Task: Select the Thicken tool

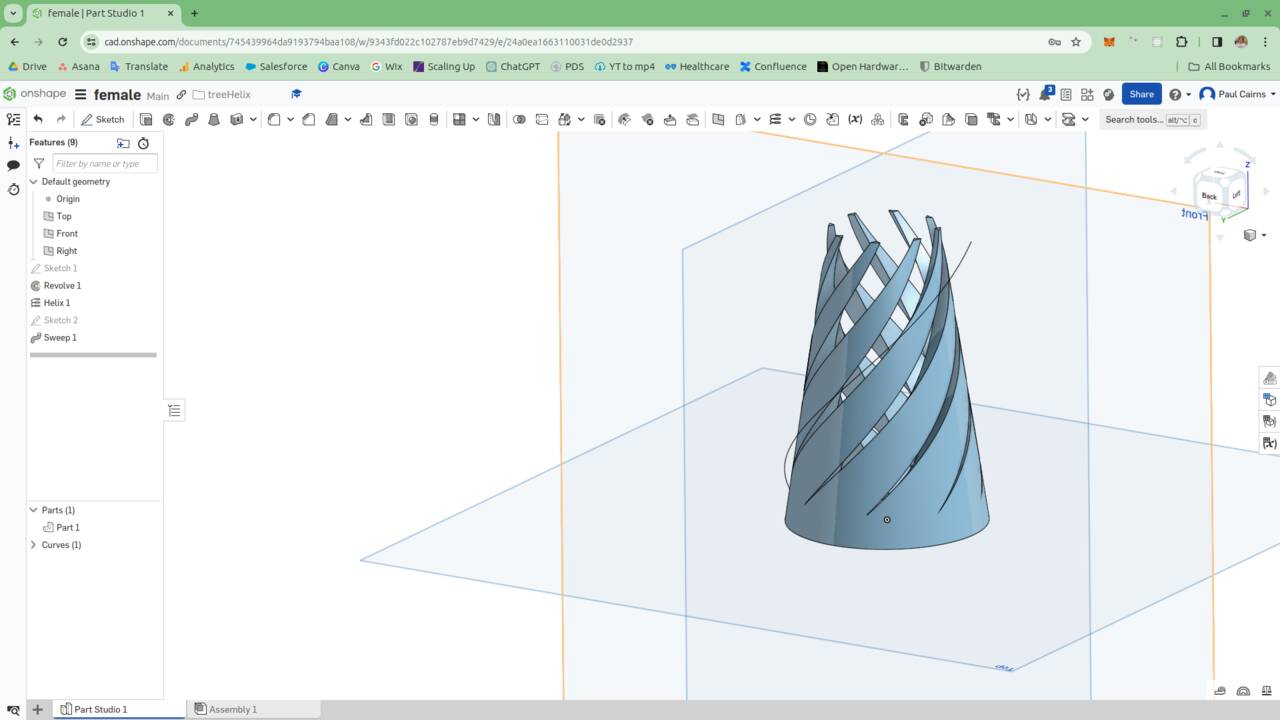Action: pyautogui.click(x=237, y=119)
